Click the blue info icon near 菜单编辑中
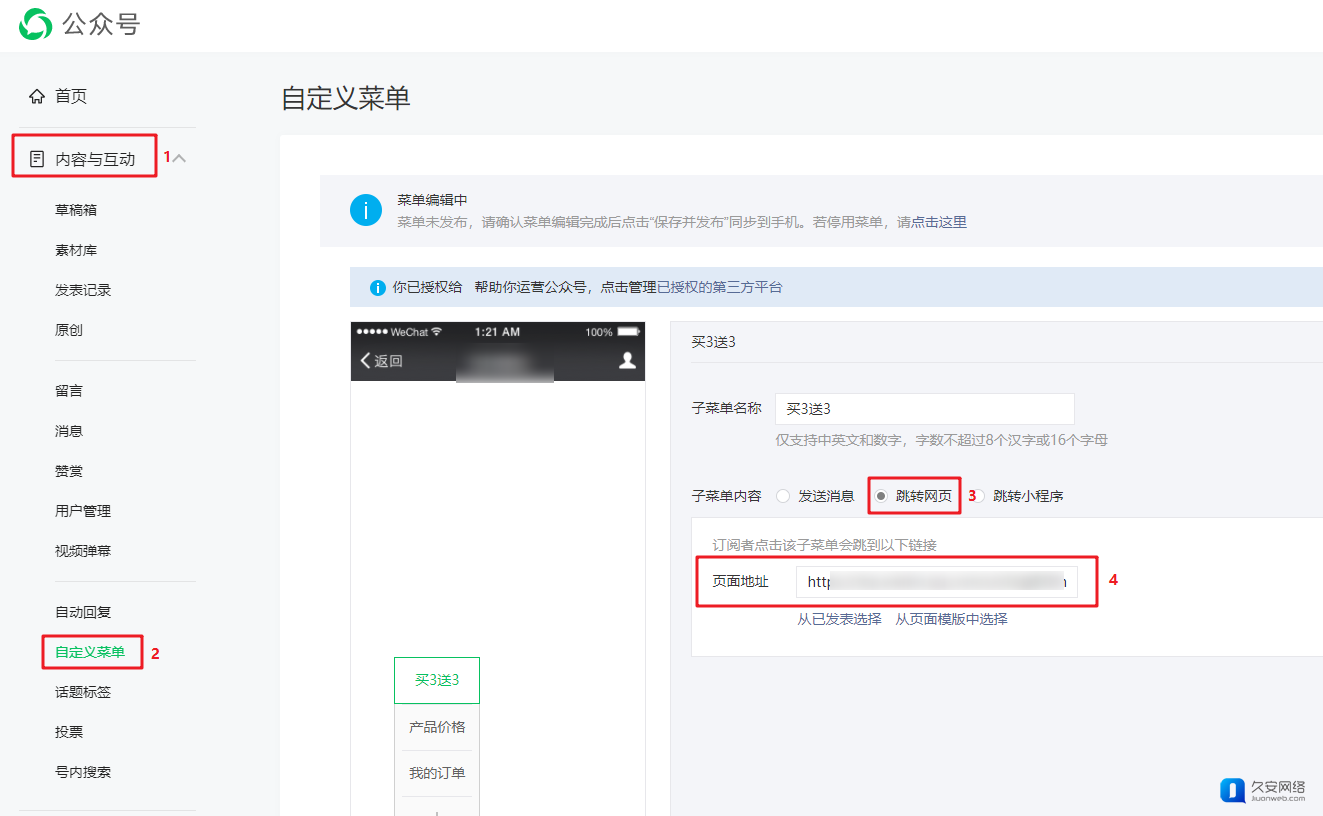This screenshot has width=1323, height=816. (365, 210)
